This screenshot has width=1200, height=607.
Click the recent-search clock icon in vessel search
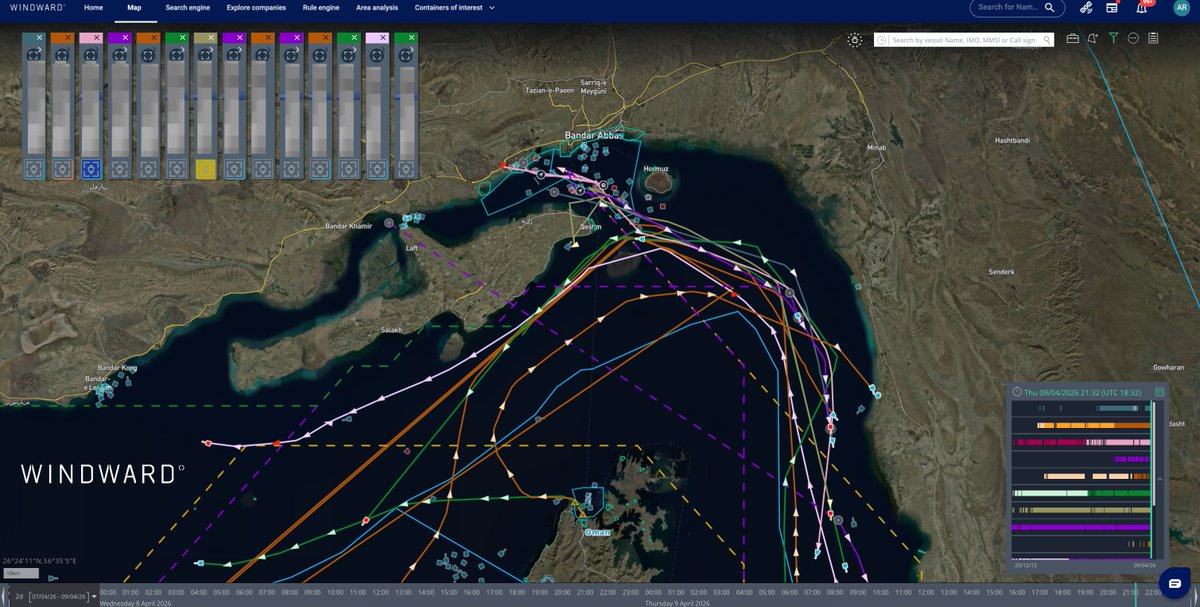tap(882, 40)
